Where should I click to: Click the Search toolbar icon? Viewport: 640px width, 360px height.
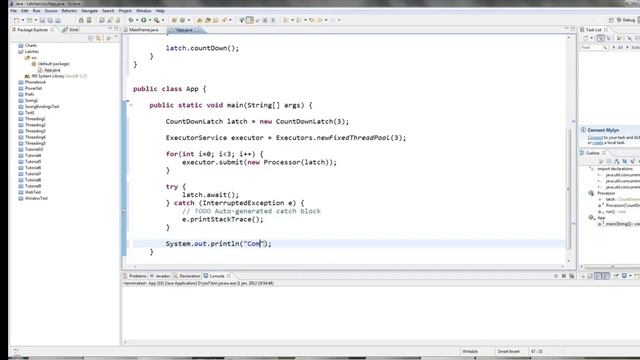coord(224,20)
